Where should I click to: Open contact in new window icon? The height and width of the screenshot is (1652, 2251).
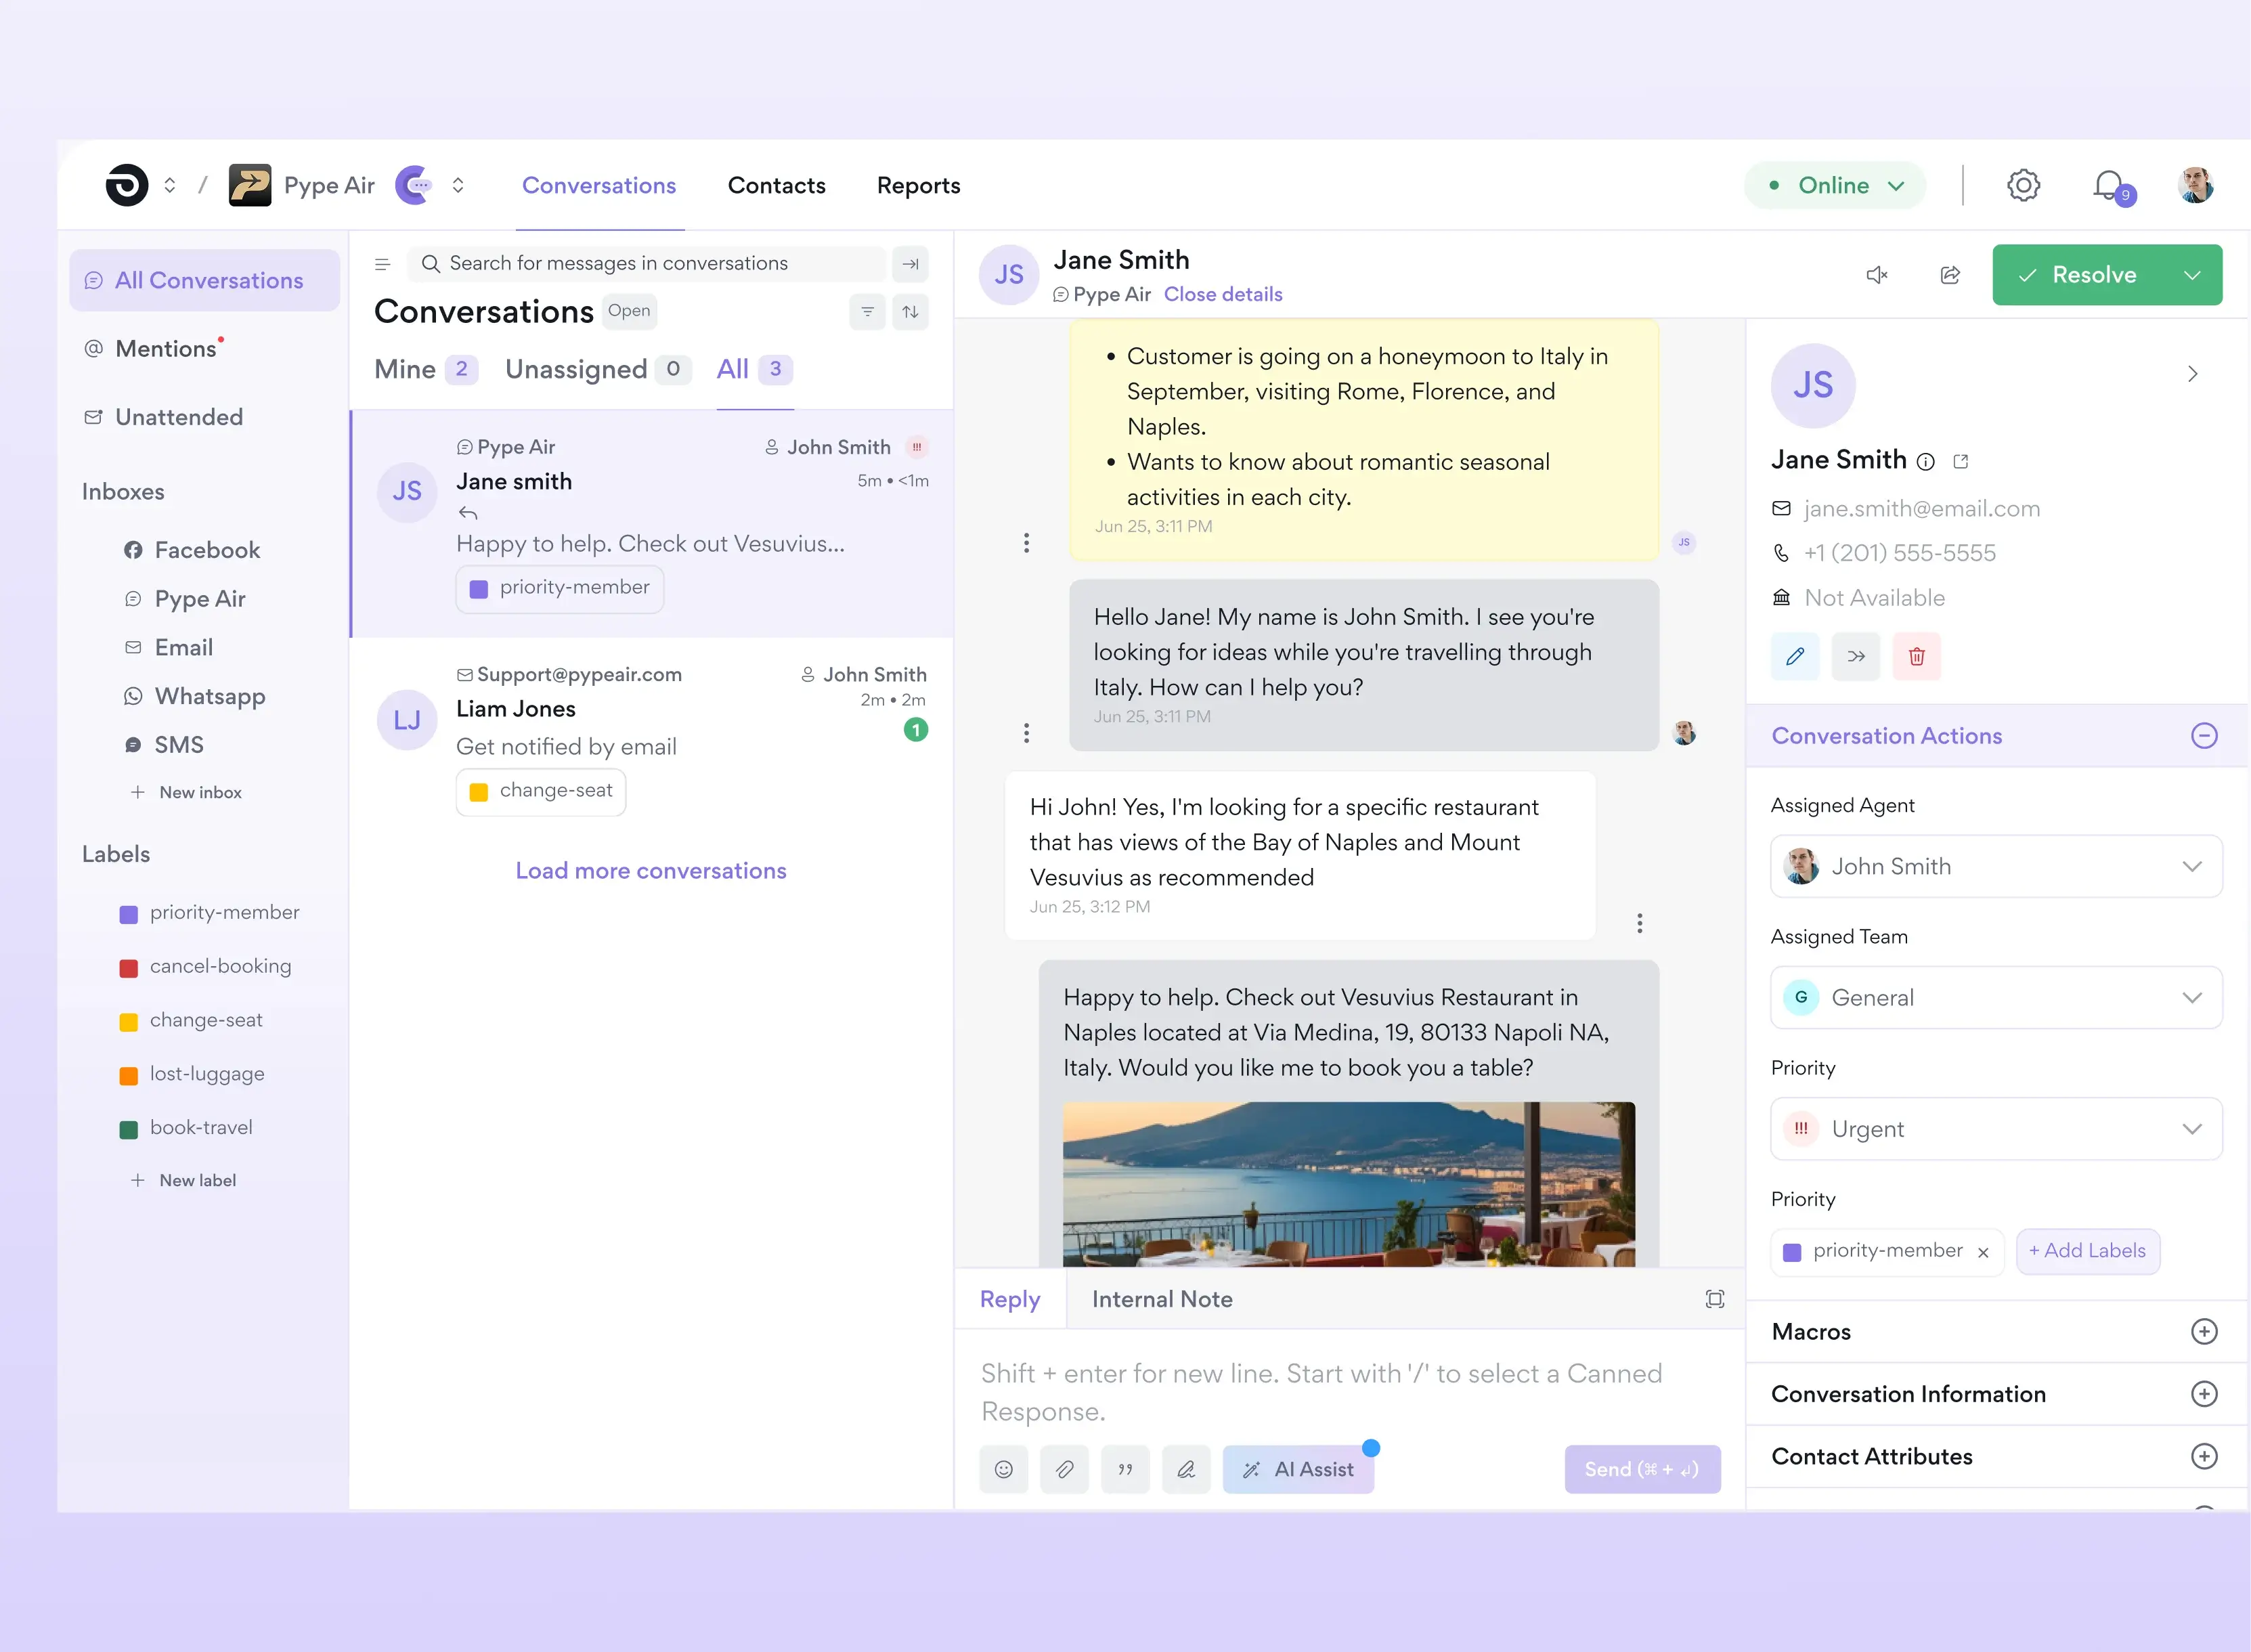[1961, 461]
